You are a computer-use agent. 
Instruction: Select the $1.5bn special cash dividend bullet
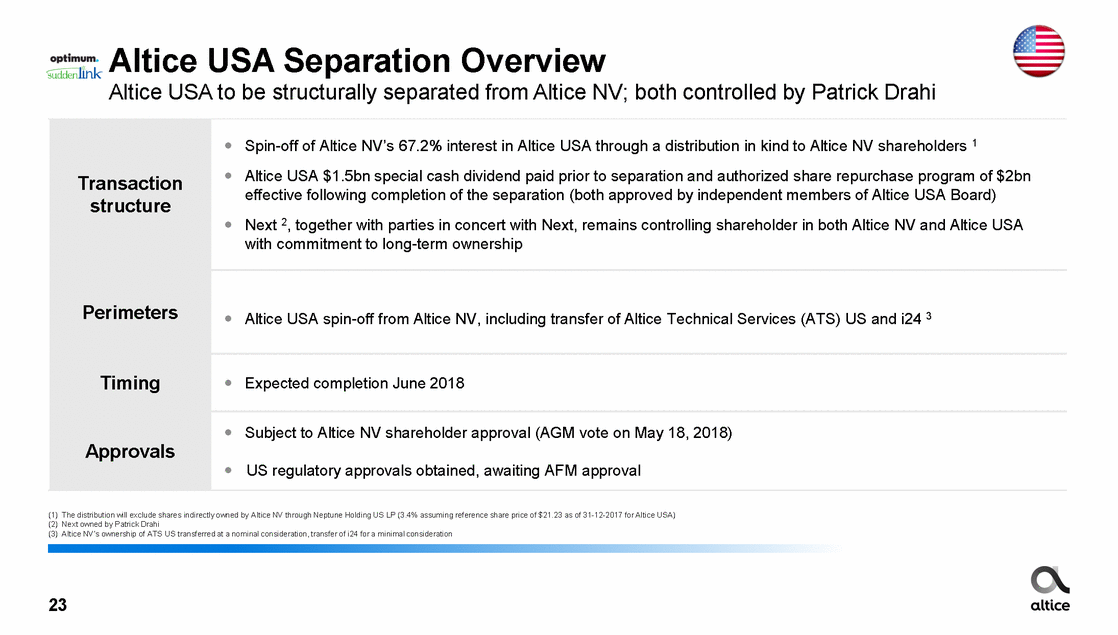tap(637, 185)
